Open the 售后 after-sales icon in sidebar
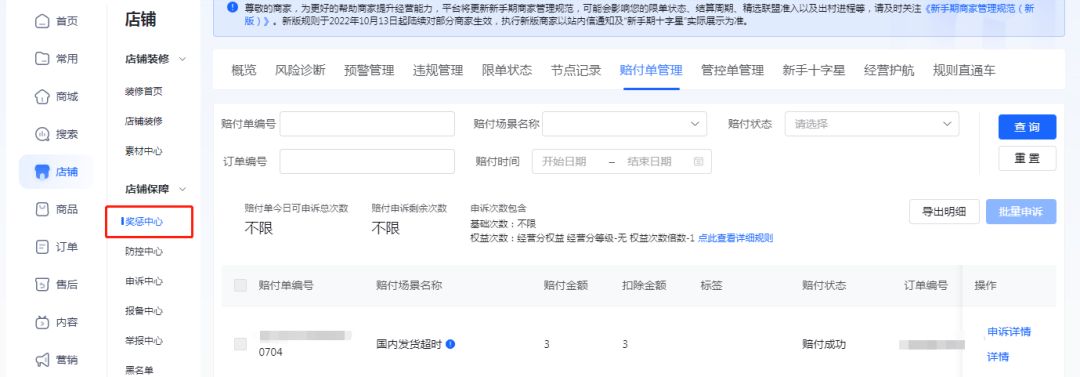The width and height of the screenshot is (1080, 377). 42,284
